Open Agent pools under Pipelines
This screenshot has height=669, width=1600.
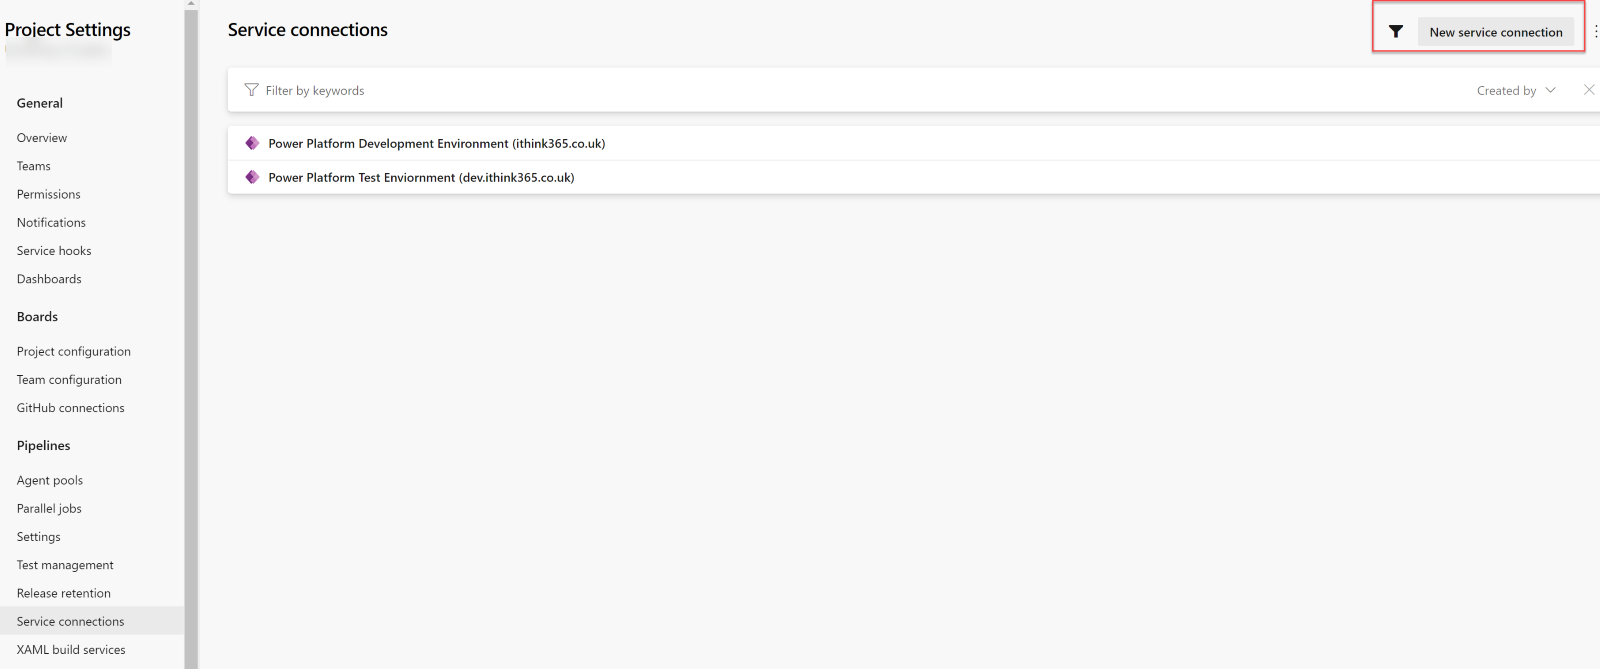tap(50, 480)
